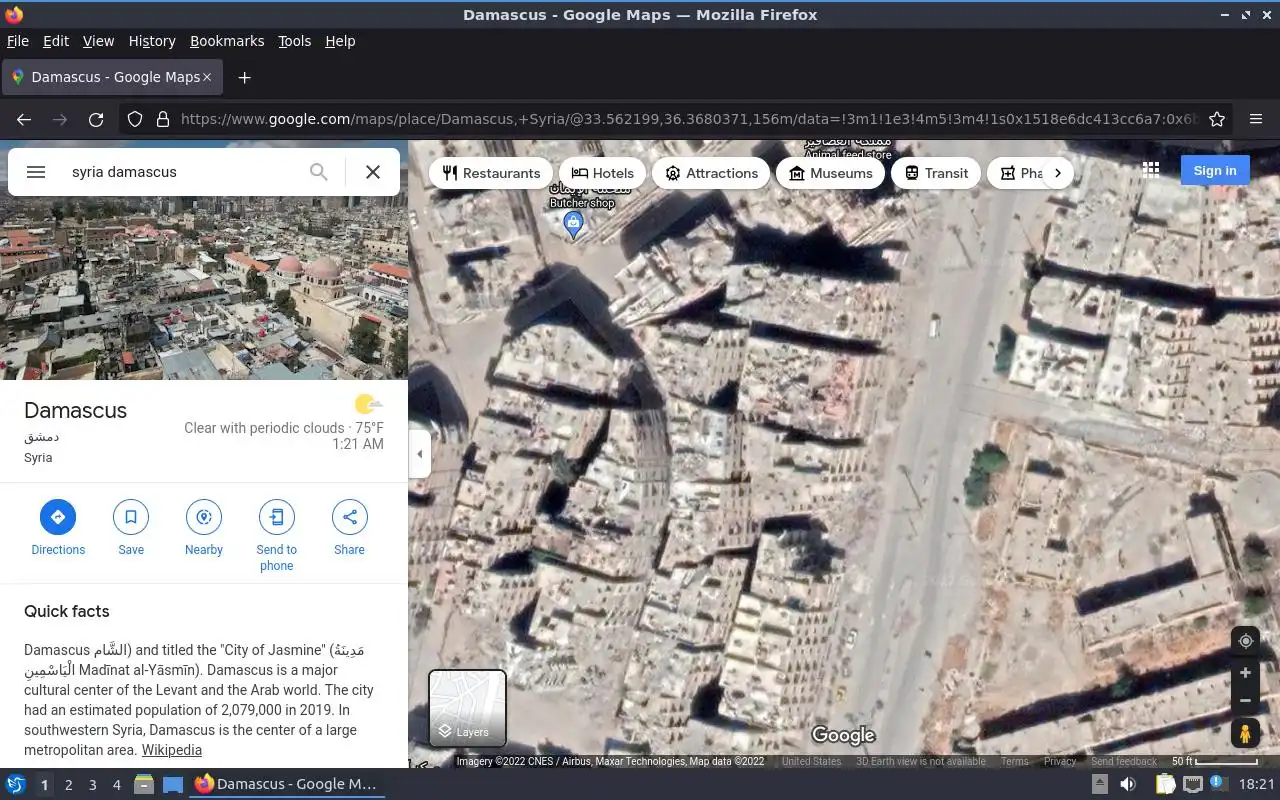The width and height of the screenshot is (1280, 800).
Task: Clear the search with the X icon
Action: pyautogui.click(x=373, y=172)
